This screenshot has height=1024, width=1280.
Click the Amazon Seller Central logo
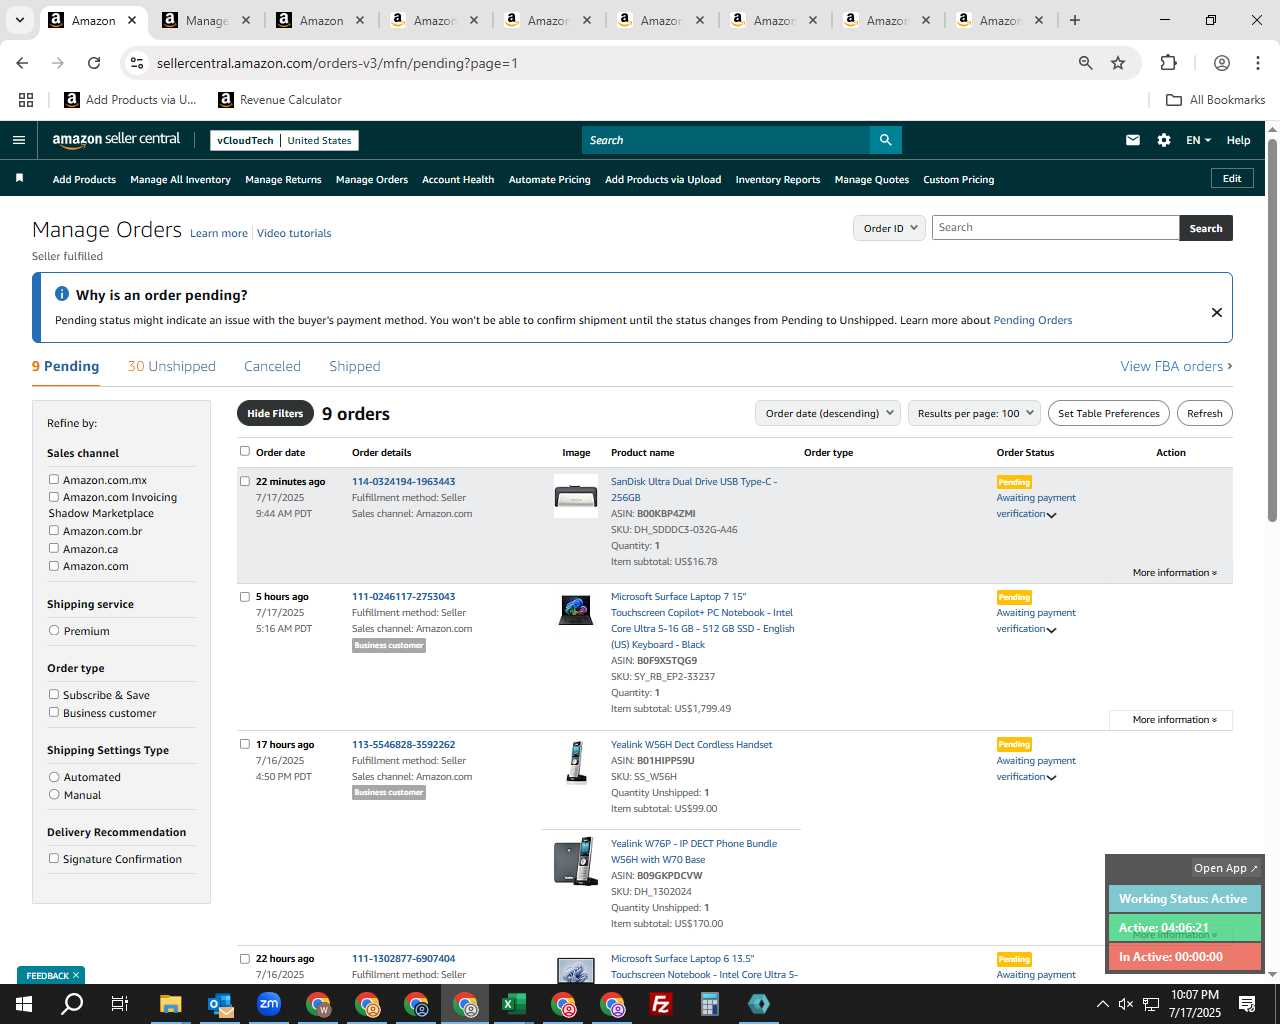pyautogui.click(x=116, y=140)
